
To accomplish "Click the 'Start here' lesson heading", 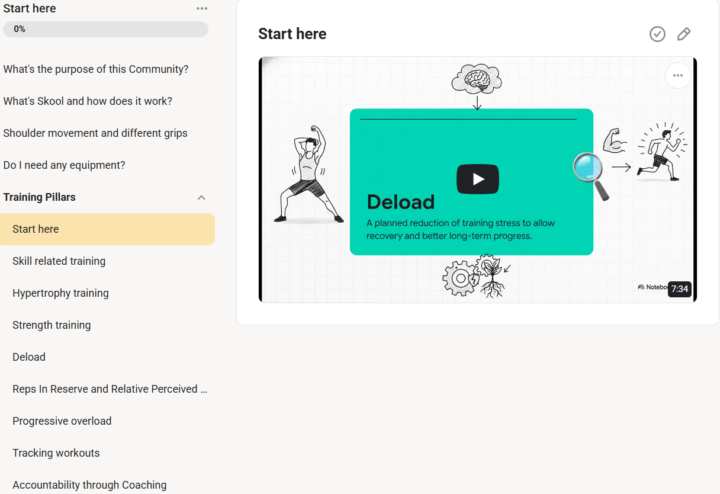I will point(292,34).
